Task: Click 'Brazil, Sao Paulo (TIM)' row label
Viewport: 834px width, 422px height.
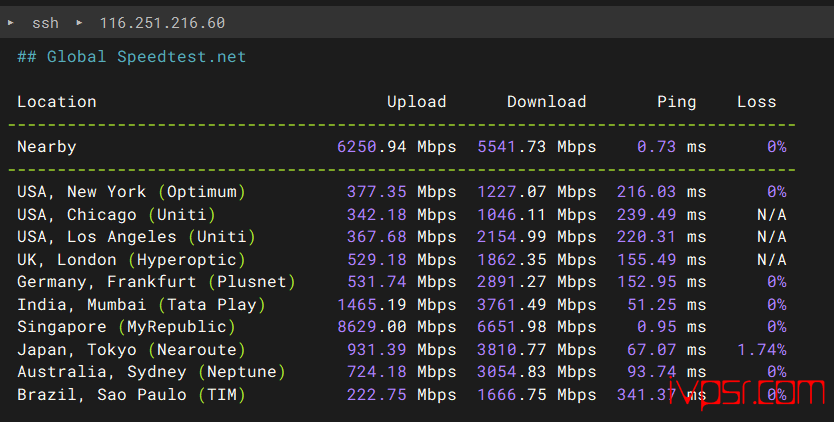Action: pyautogui.click(x=131, y=395)
